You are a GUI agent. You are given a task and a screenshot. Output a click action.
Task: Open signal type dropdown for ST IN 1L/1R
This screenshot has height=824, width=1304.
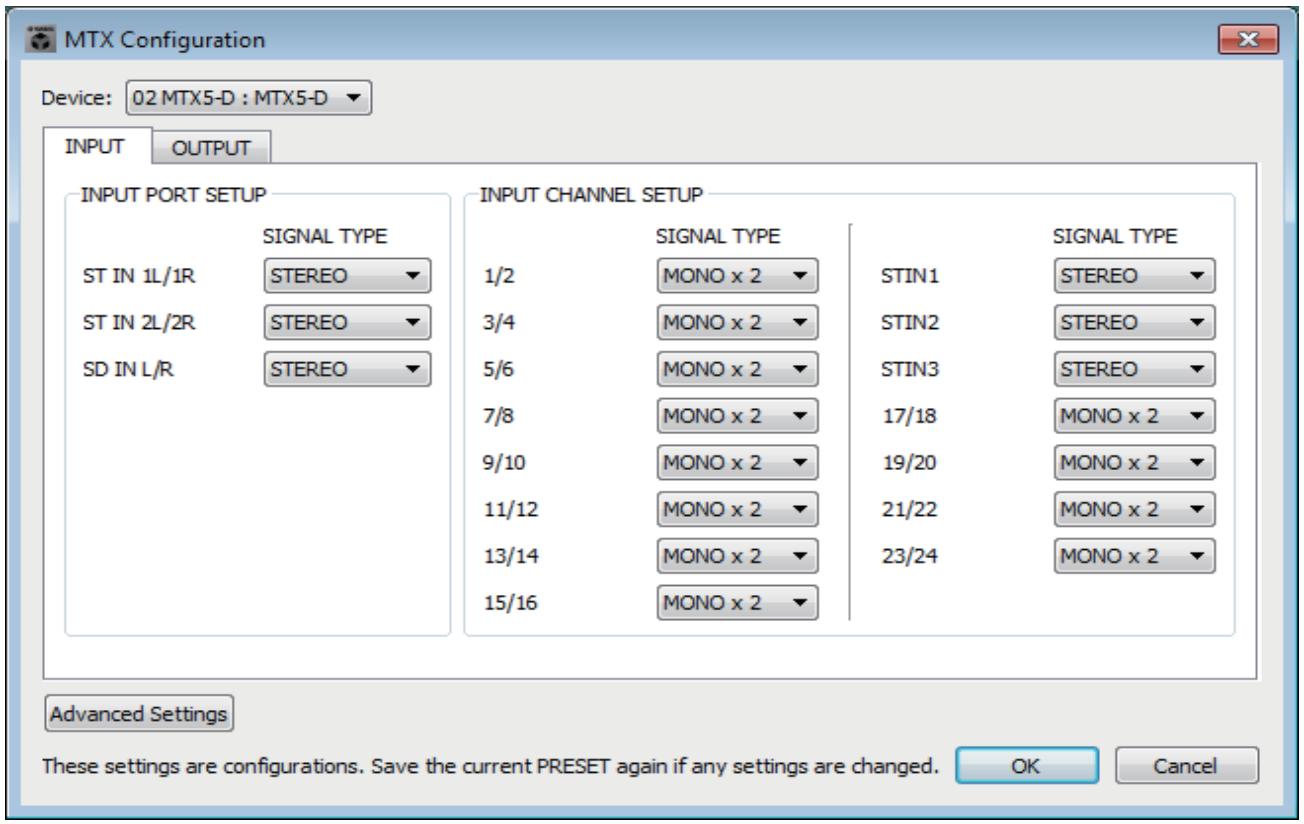[x=346, y=276]
